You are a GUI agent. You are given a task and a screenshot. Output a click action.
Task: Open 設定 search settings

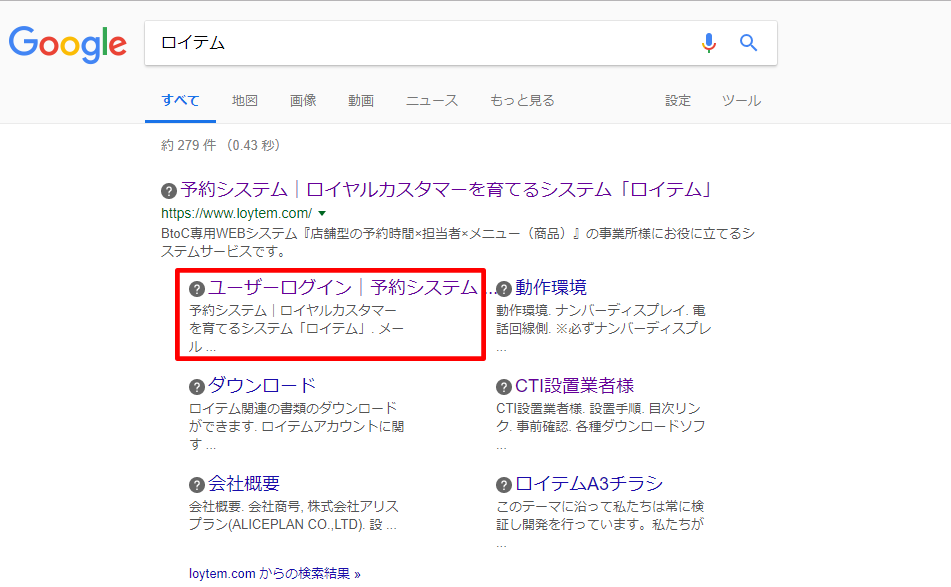678,101
